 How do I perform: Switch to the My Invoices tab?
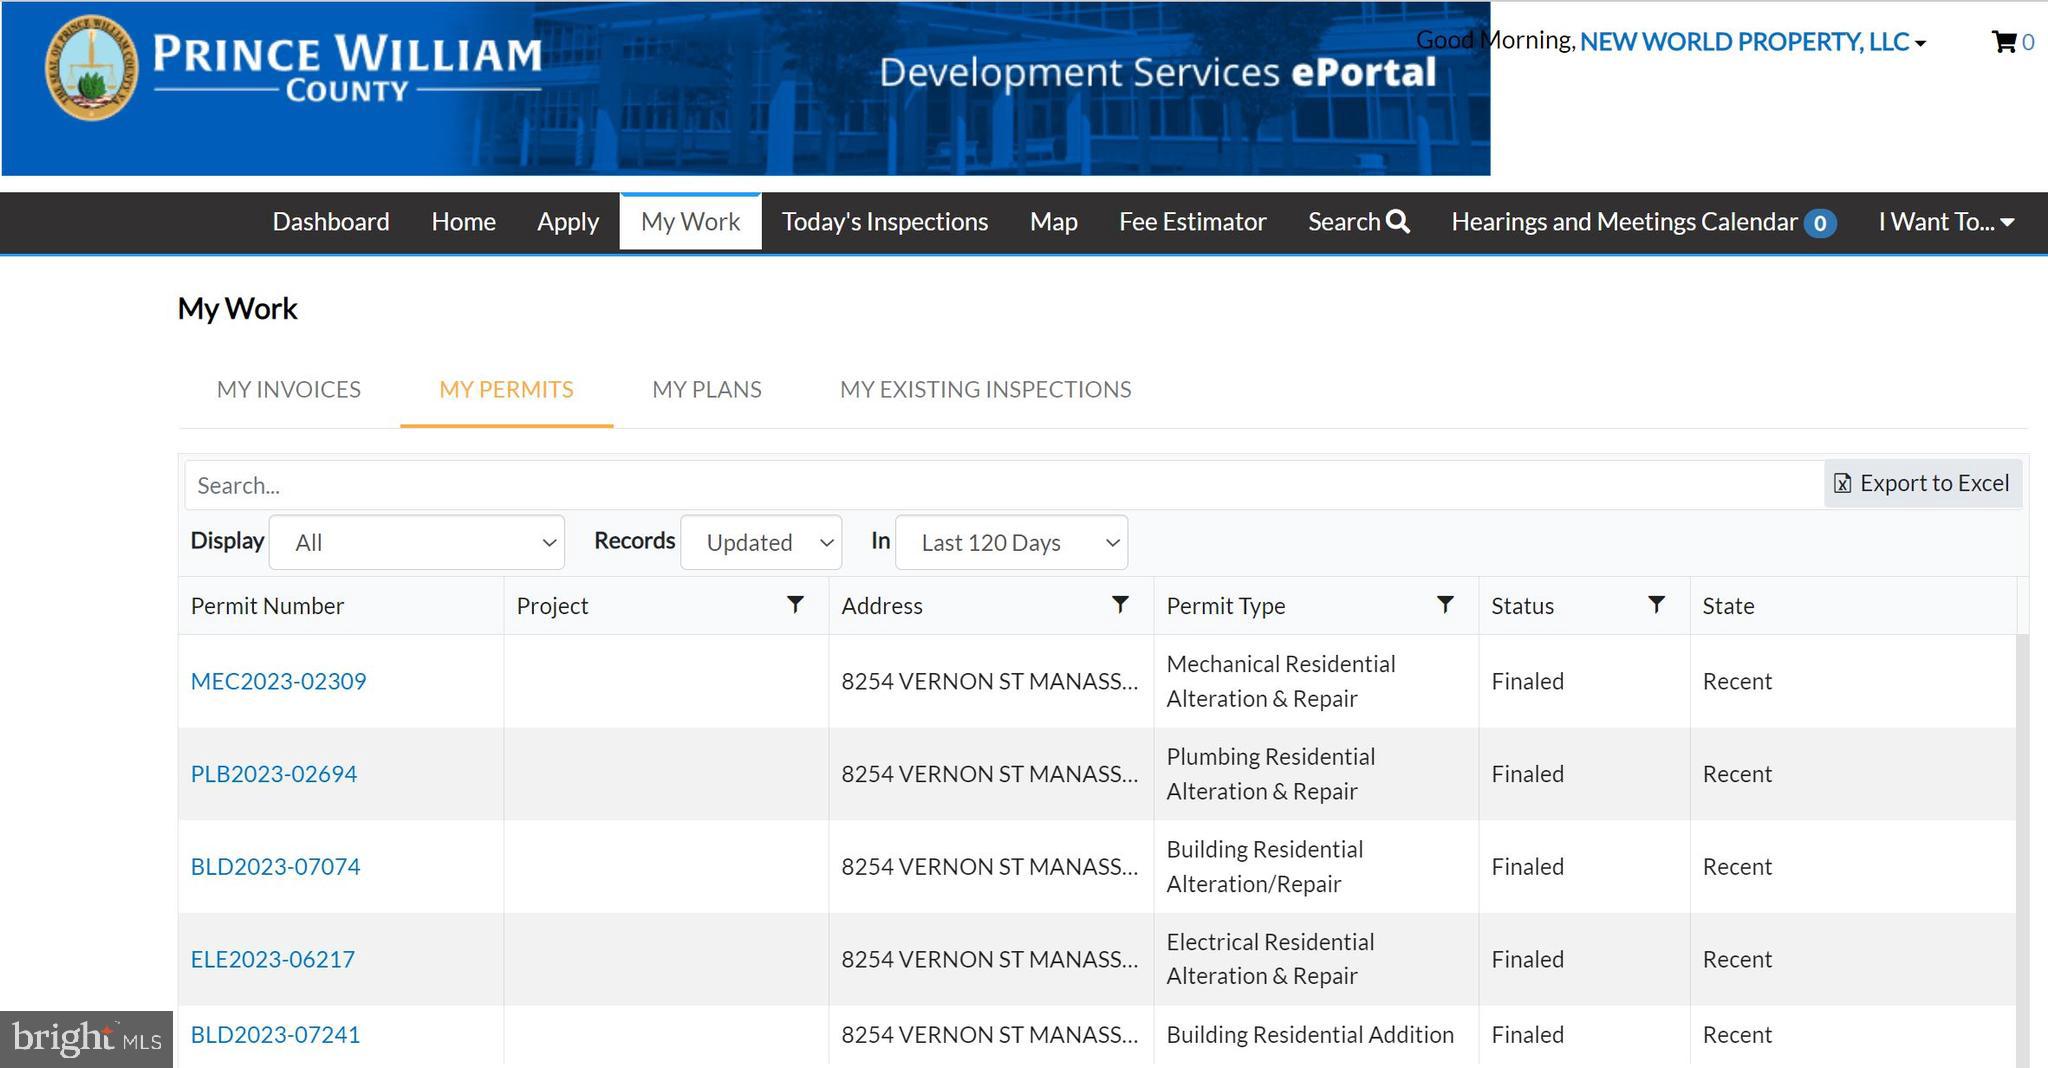(x=289, y=389)
